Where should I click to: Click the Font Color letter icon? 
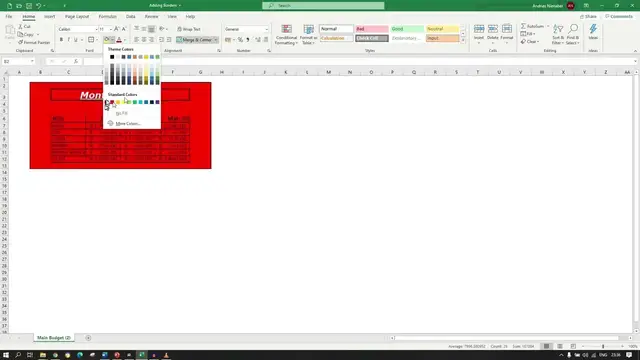(x=119, y=40)
